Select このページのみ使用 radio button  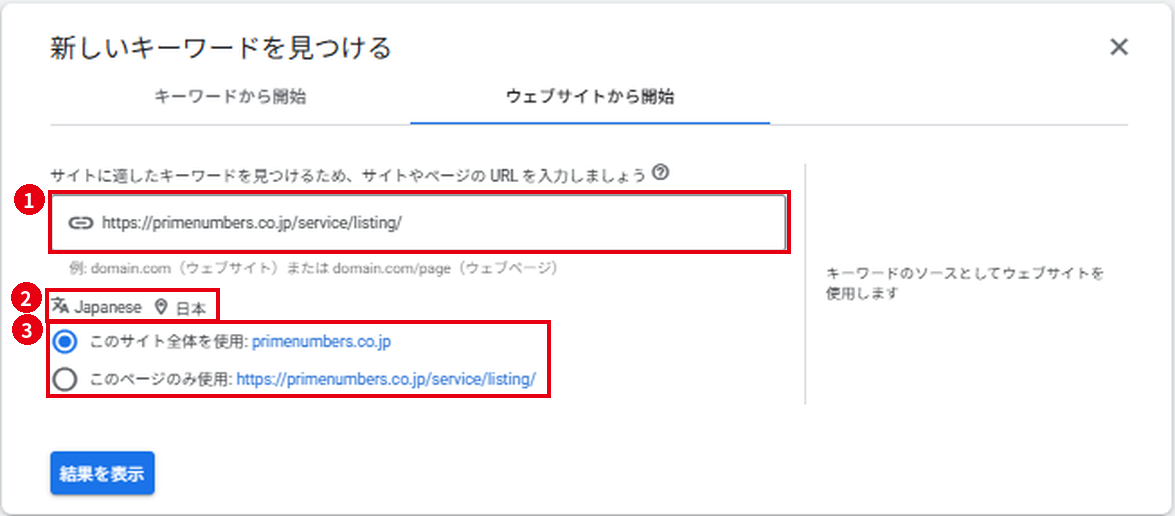(x=65, y=380)
